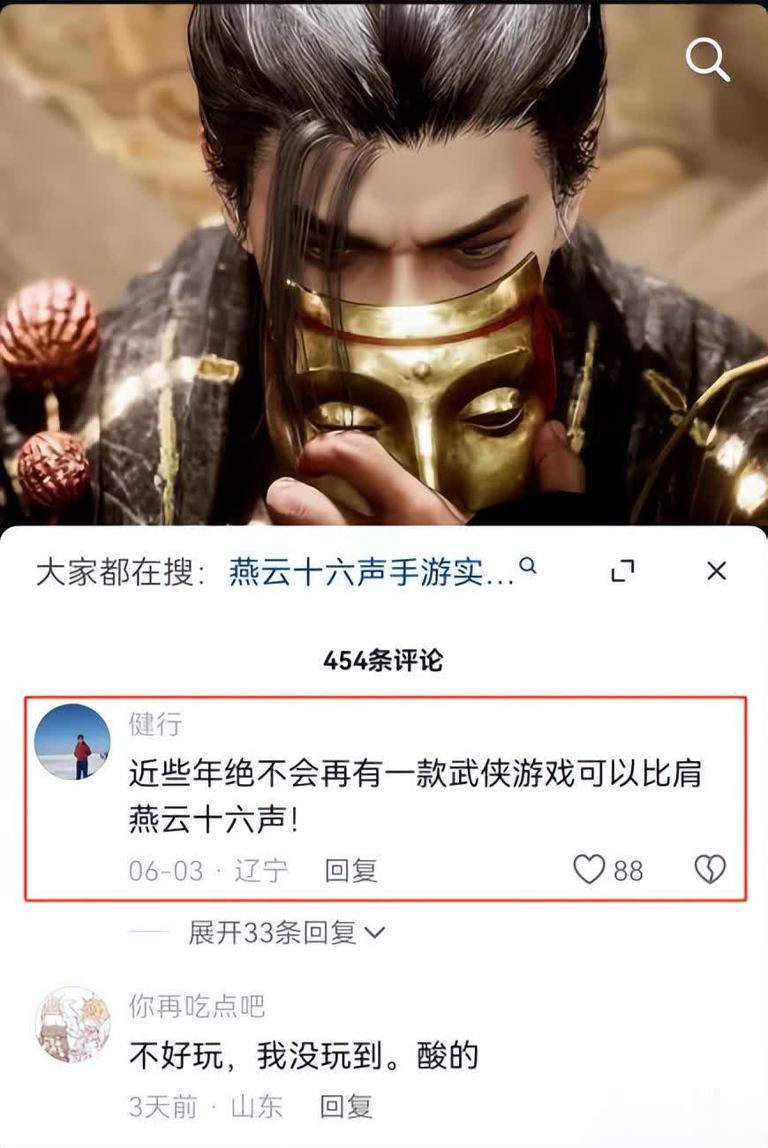
Task: Dislike 健行's comment with the broken heart
Action: [x=709, y=869]
